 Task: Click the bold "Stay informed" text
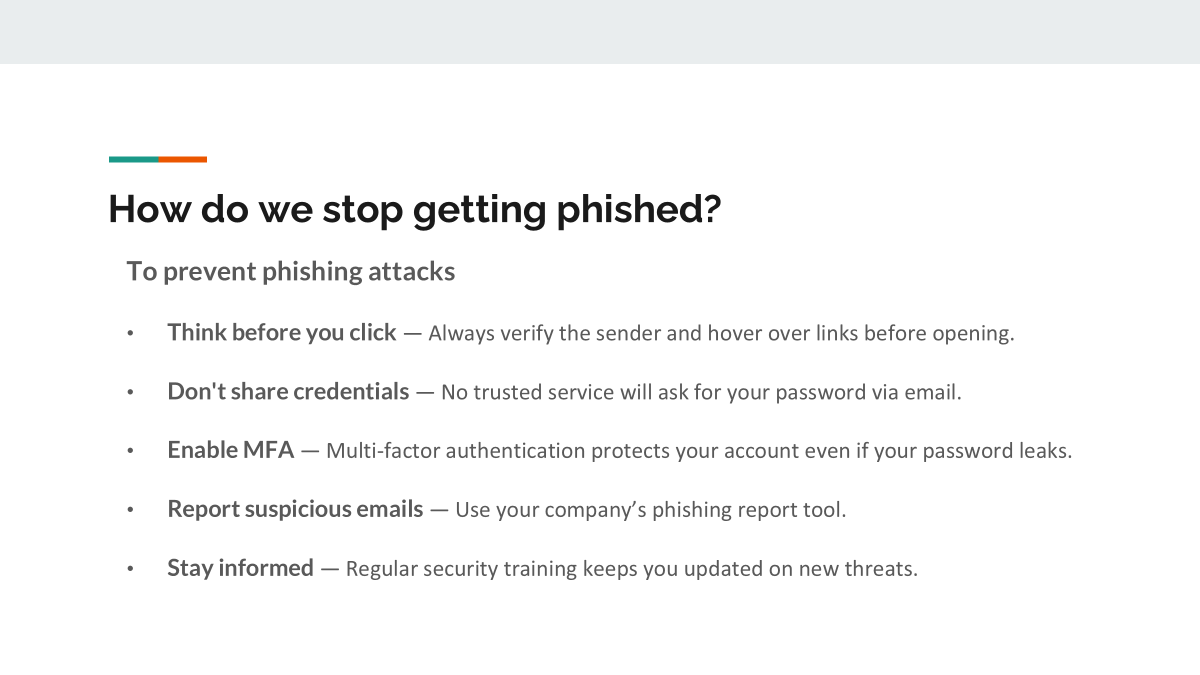pos(240,569)
